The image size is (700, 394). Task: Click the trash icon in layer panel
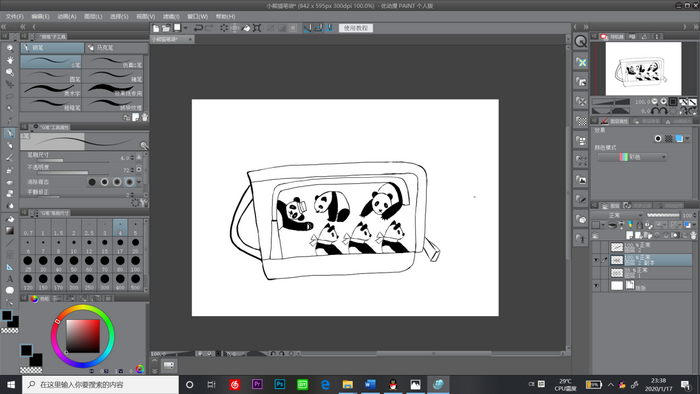point(693,235)
